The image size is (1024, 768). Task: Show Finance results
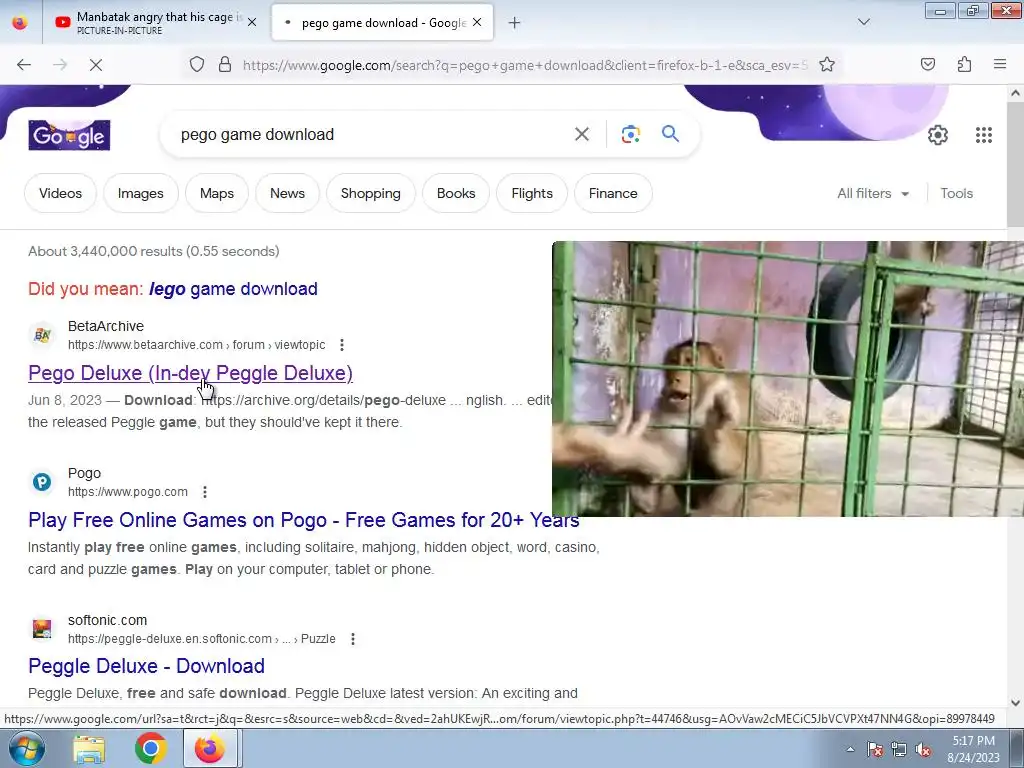click(613, 193)
